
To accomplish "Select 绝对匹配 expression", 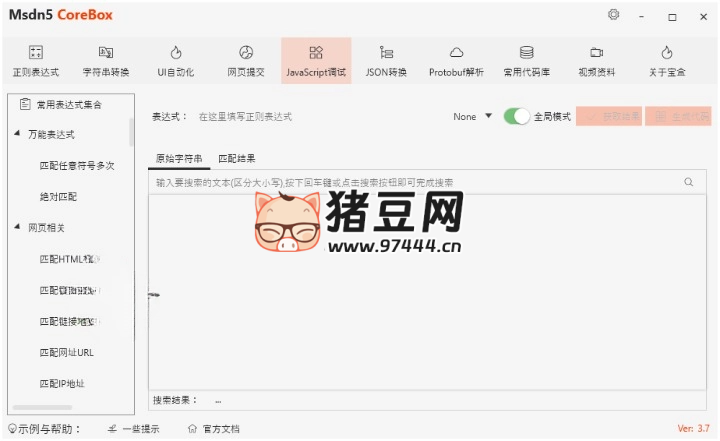I will point(58,197).
